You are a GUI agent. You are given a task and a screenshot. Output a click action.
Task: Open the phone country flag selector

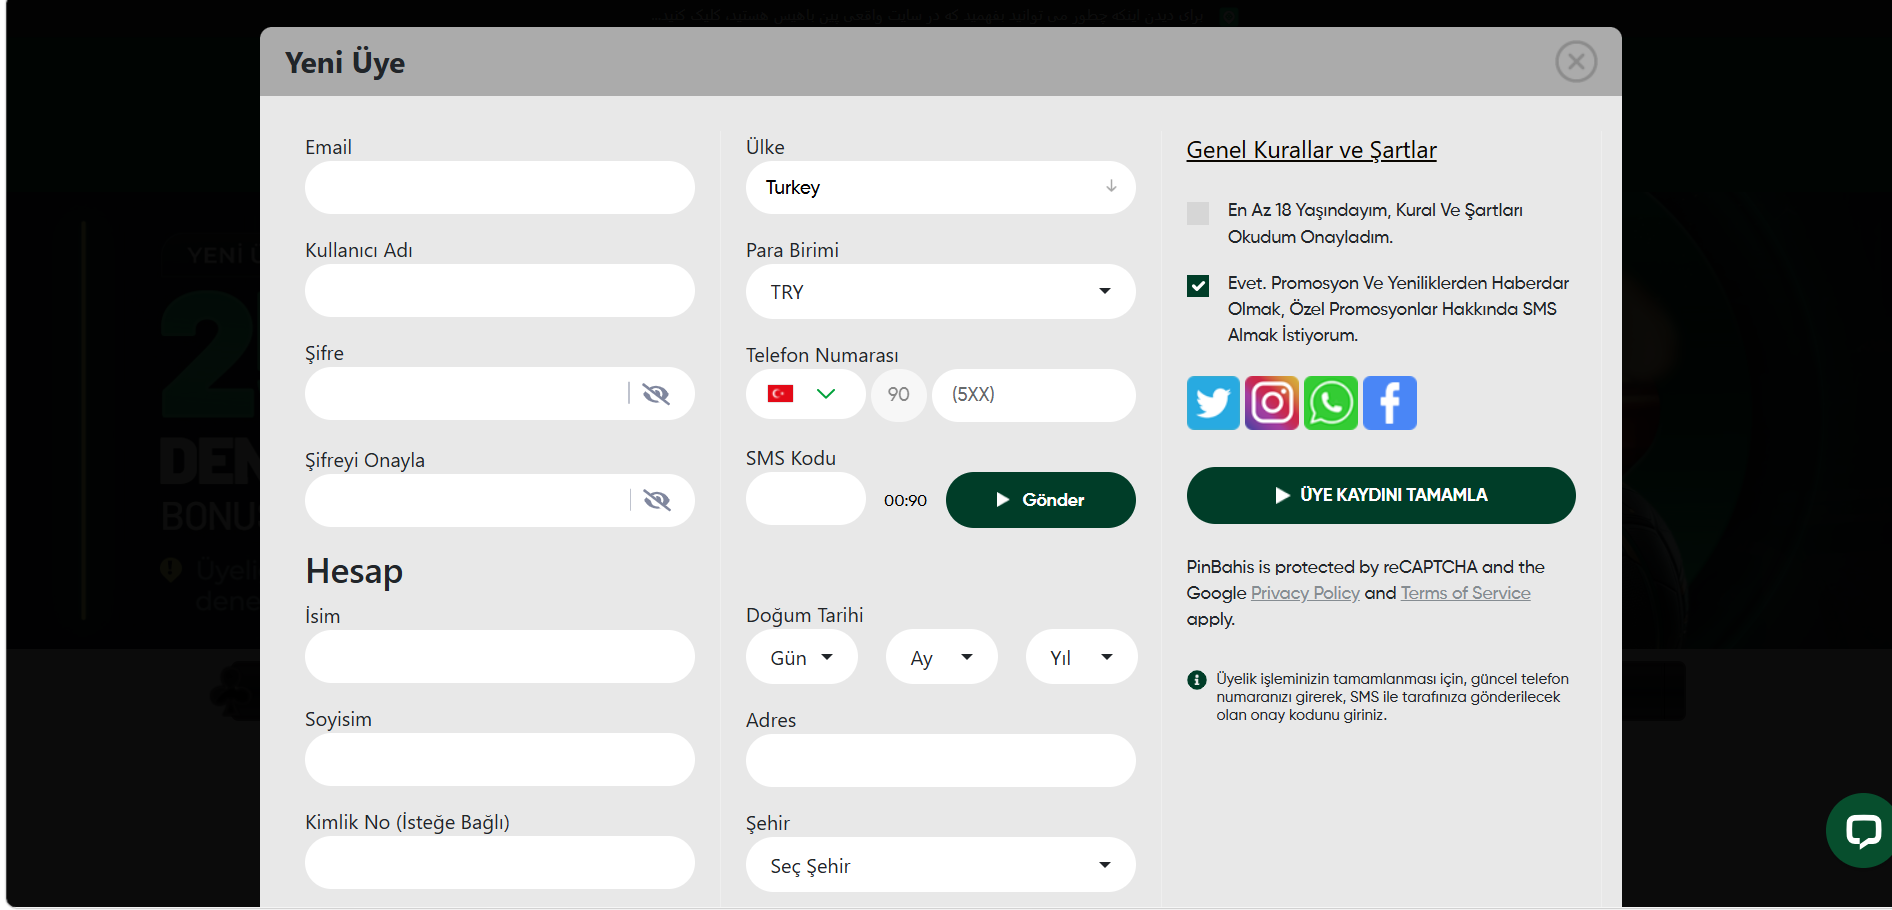coord(806,394)
